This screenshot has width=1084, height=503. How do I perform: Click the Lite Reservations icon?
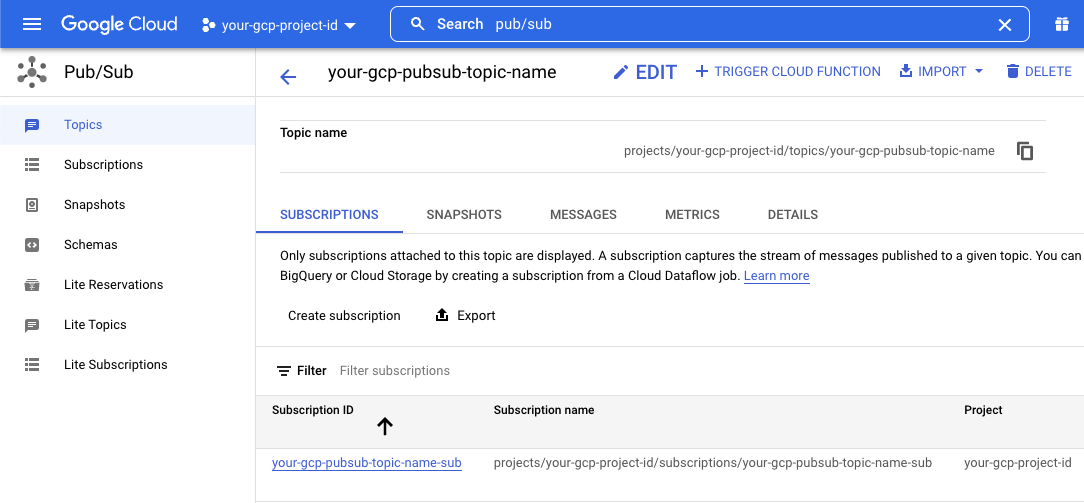coord(32,285)
